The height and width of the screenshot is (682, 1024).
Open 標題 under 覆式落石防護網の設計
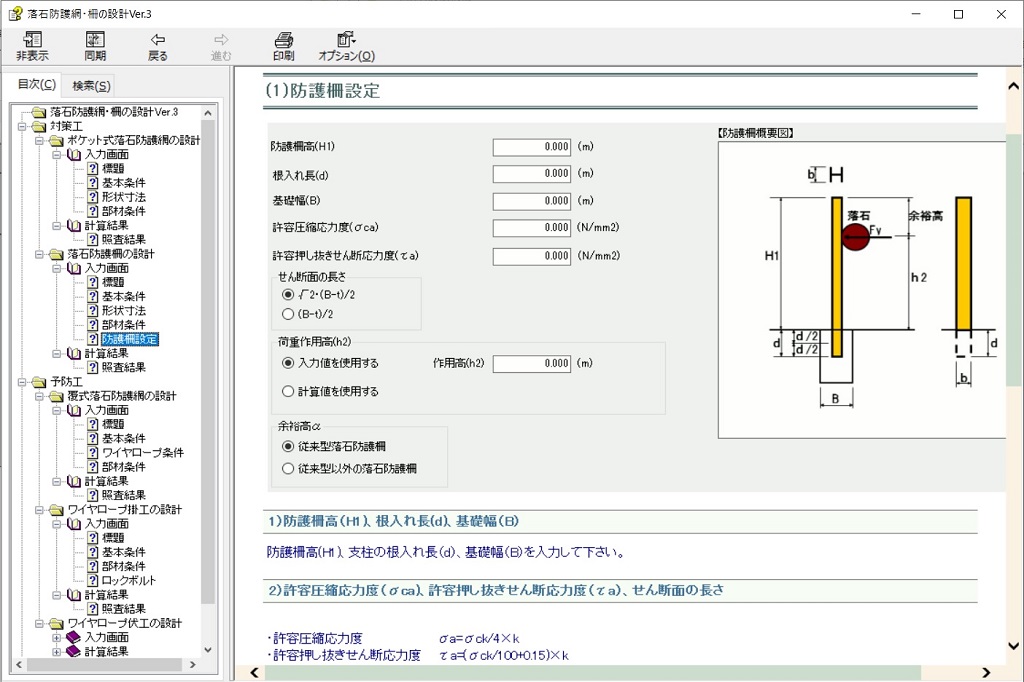(113, 425)
